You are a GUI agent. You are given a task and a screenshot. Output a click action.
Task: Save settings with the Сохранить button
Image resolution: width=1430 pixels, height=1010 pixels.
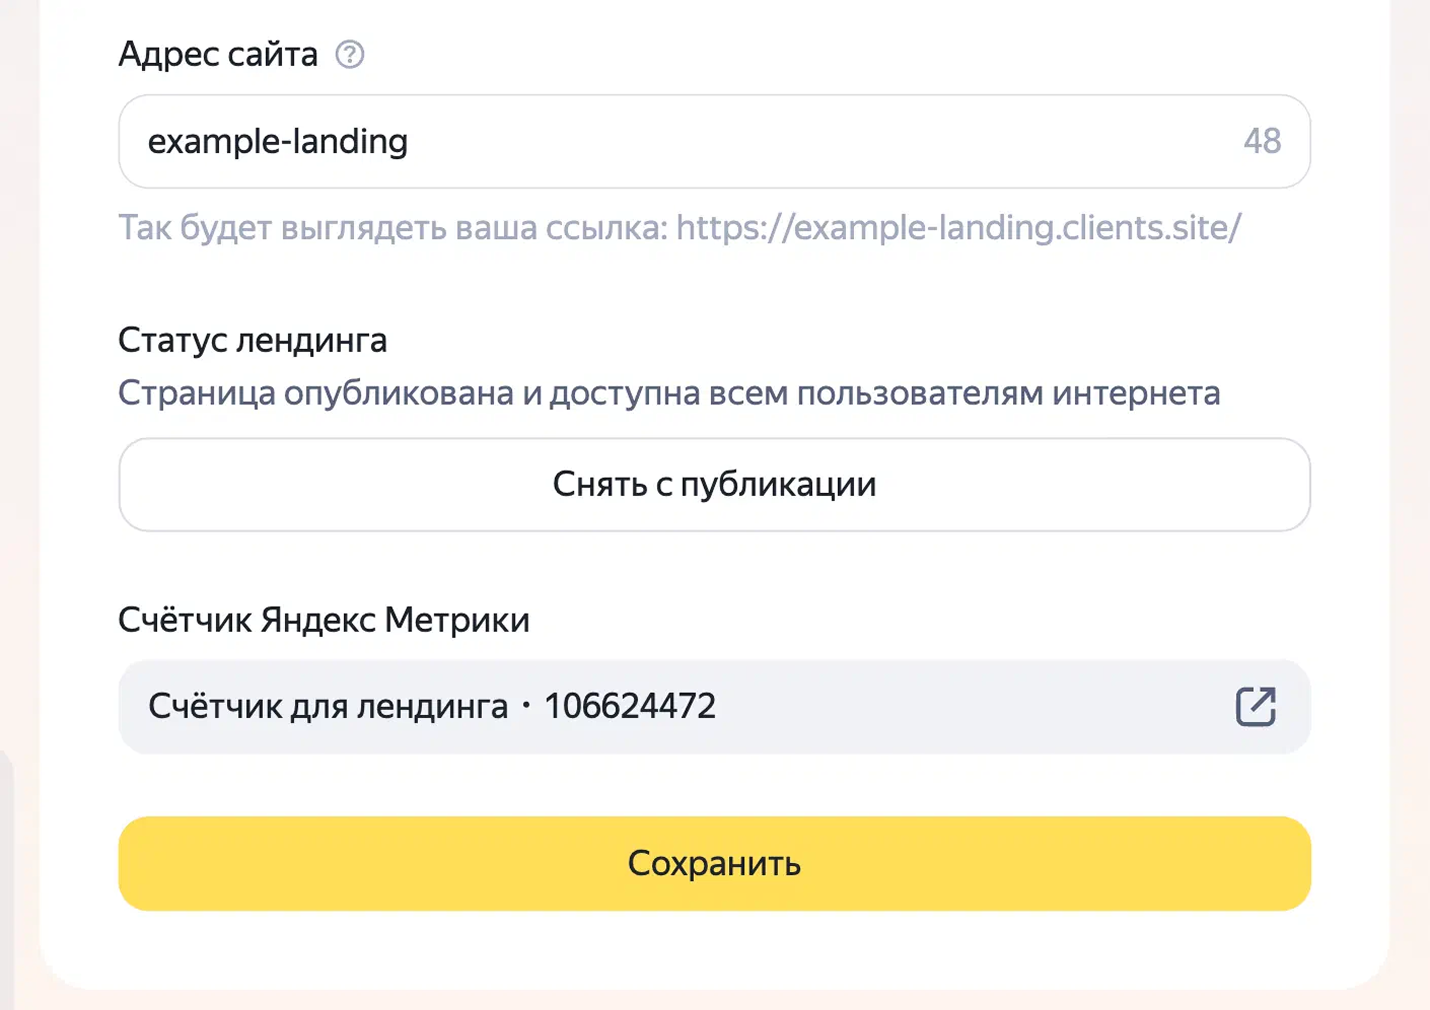(714, 863)
